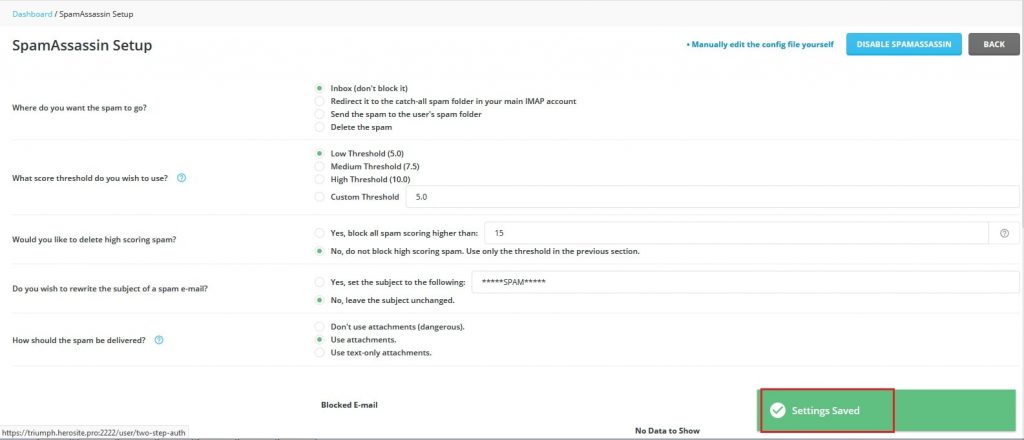Image resolution: width=1024 pixels, height=440 pixels.
Task: Enable the Custom Threshold option
Action: point(320,197)
